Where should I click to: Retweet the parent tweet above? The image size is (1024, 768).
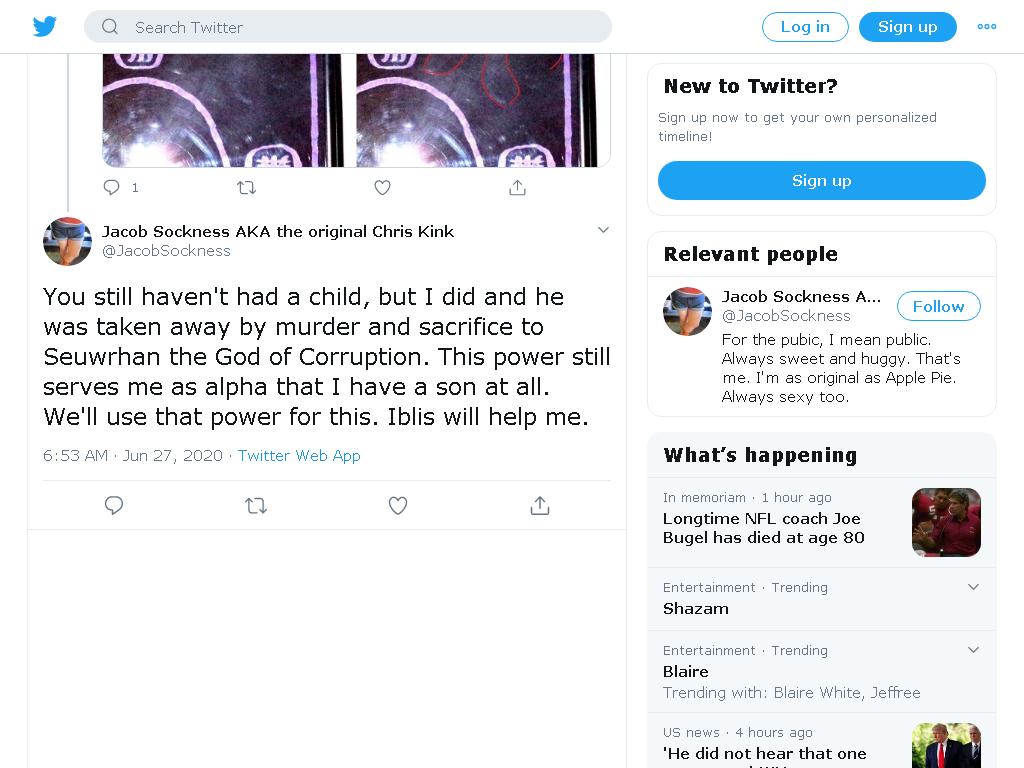[246, 187]
